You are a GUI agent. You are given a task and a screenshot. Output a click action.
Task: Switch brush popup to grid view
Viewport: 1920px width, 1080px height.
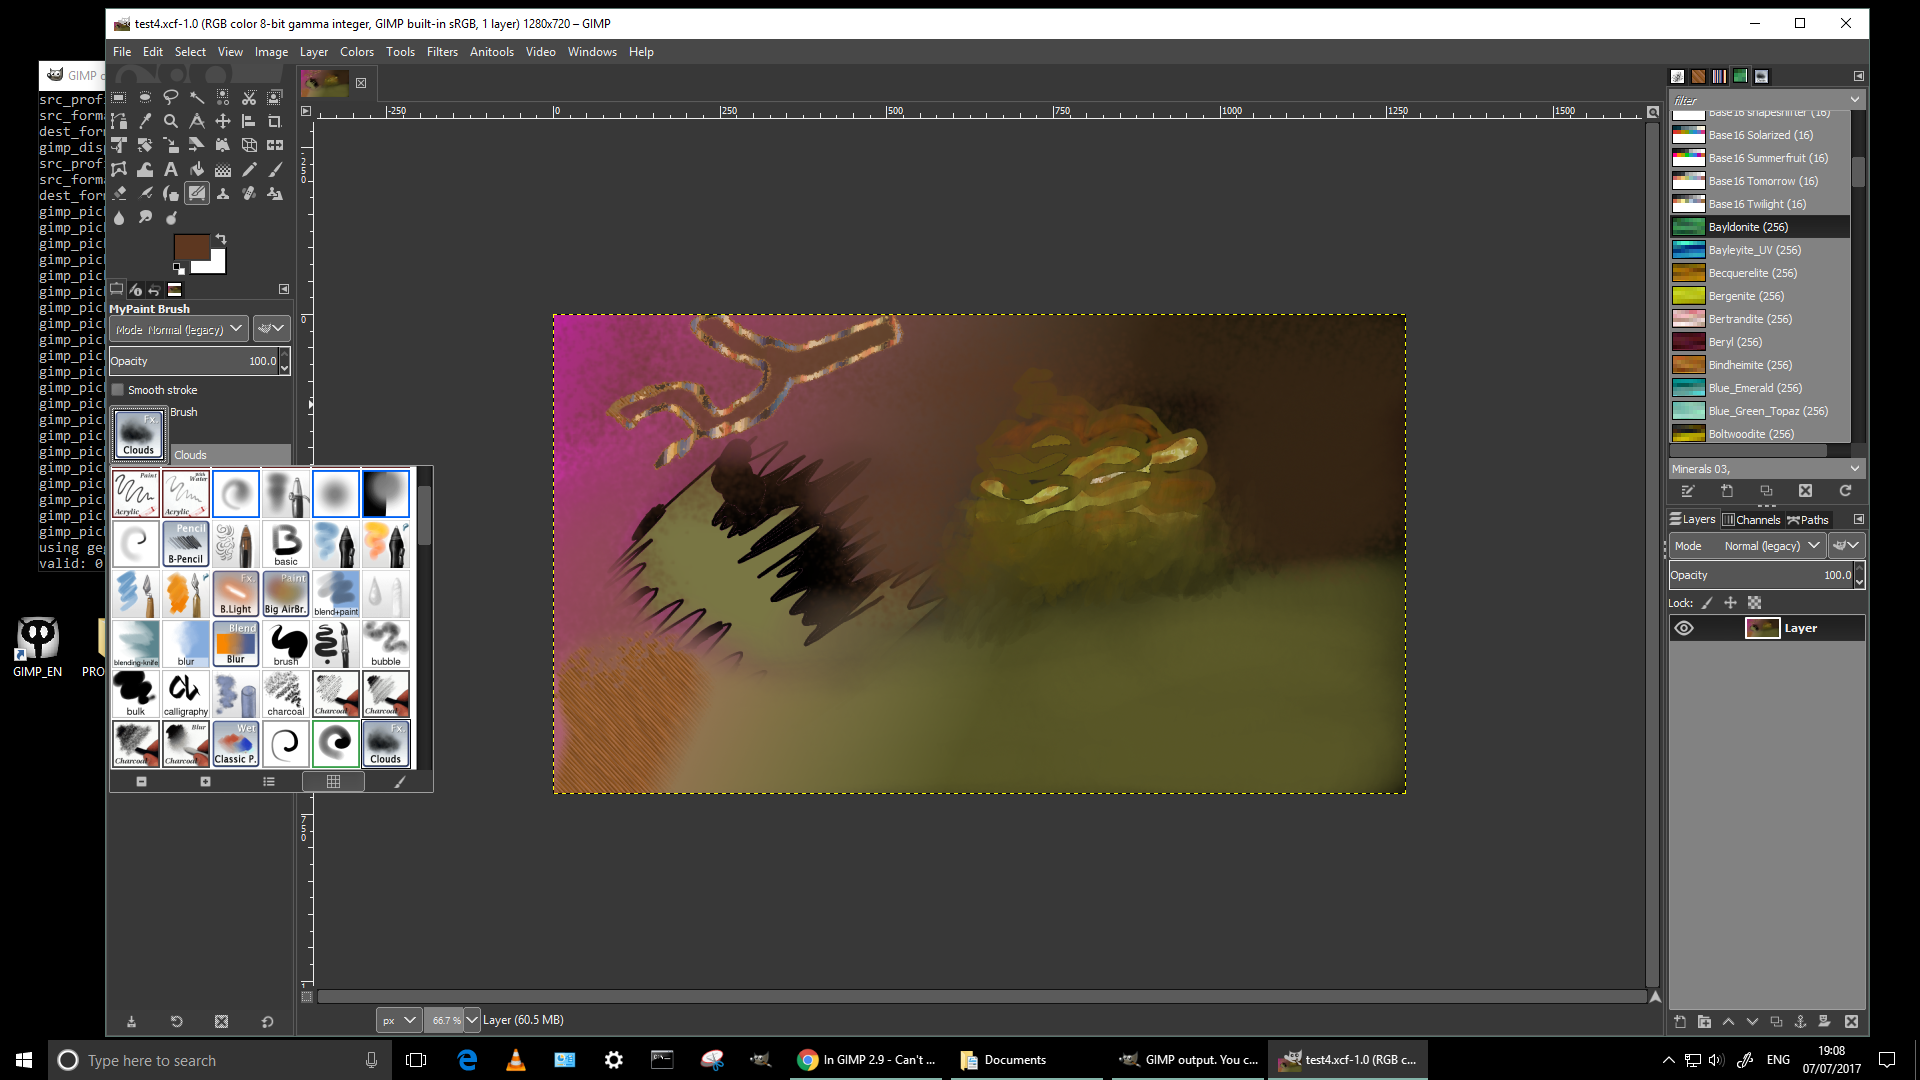point(333,782)
